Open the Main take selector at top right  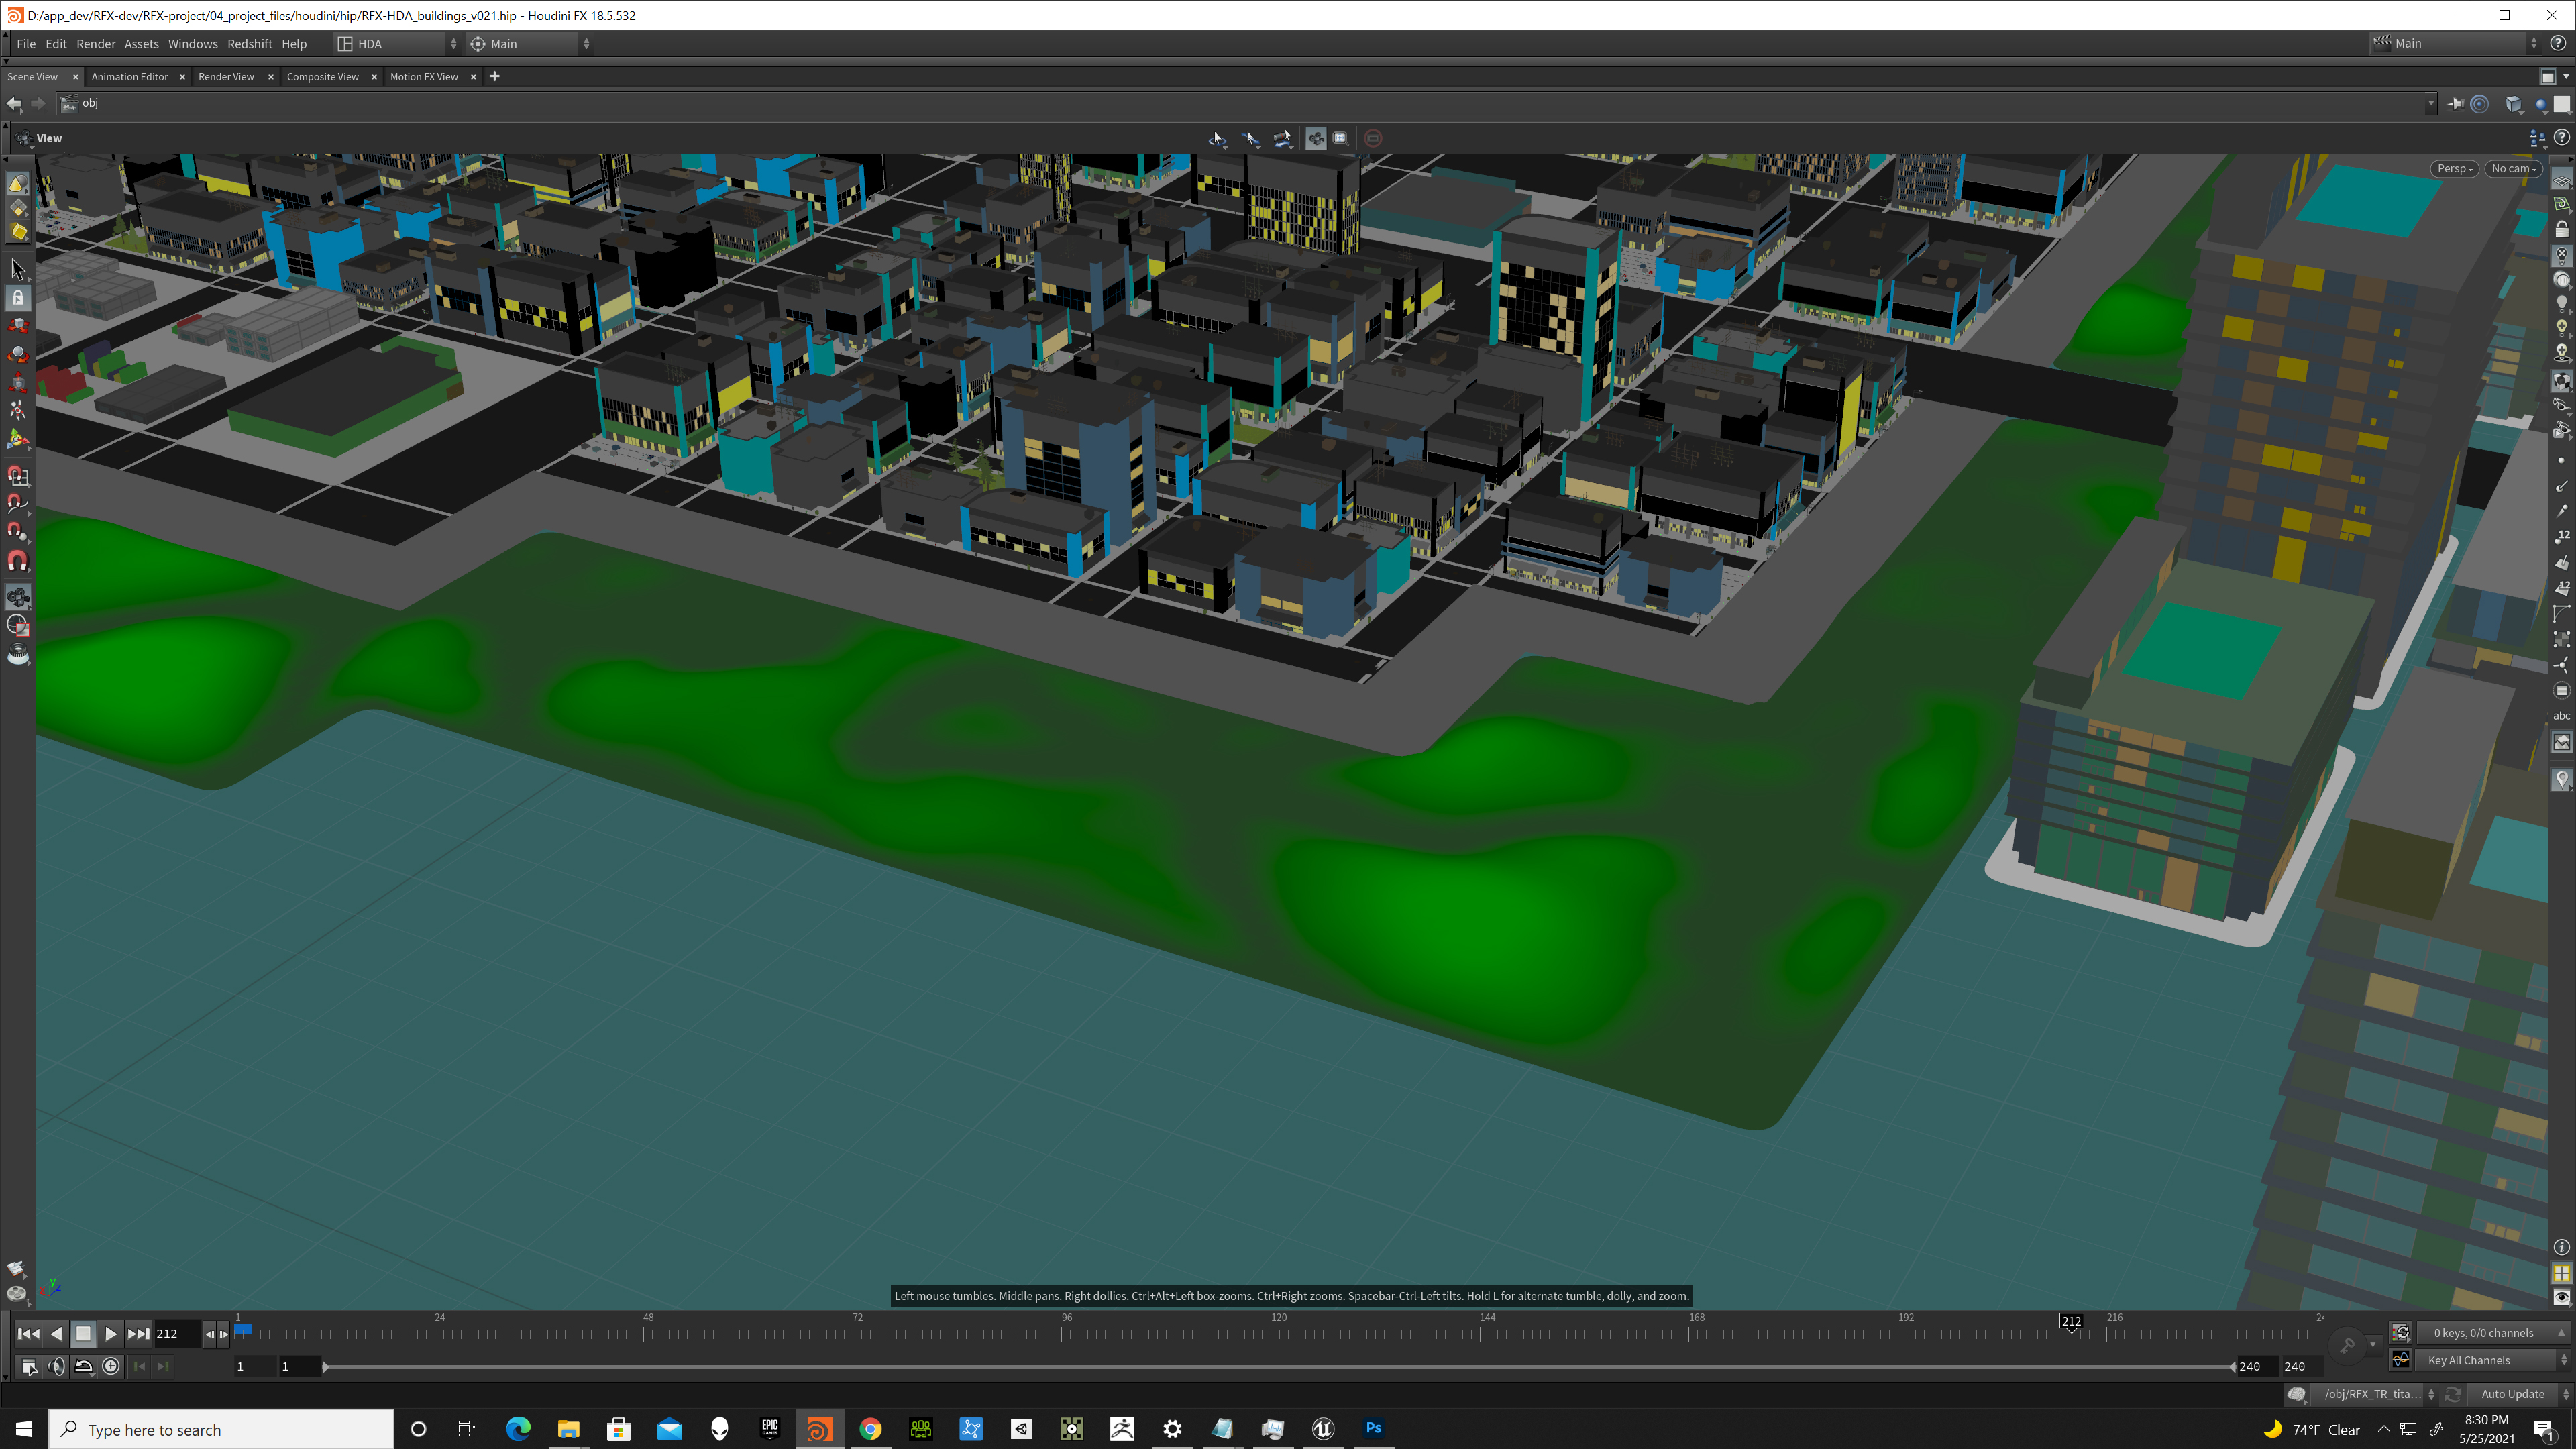(2455, 43)
